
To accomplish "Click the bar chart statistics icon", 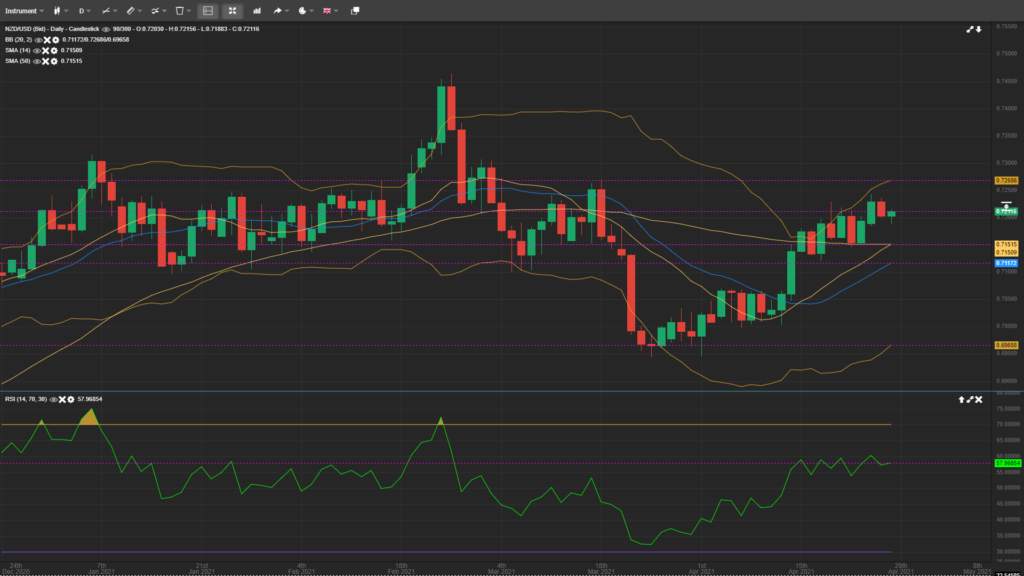I will click(257, 10).
